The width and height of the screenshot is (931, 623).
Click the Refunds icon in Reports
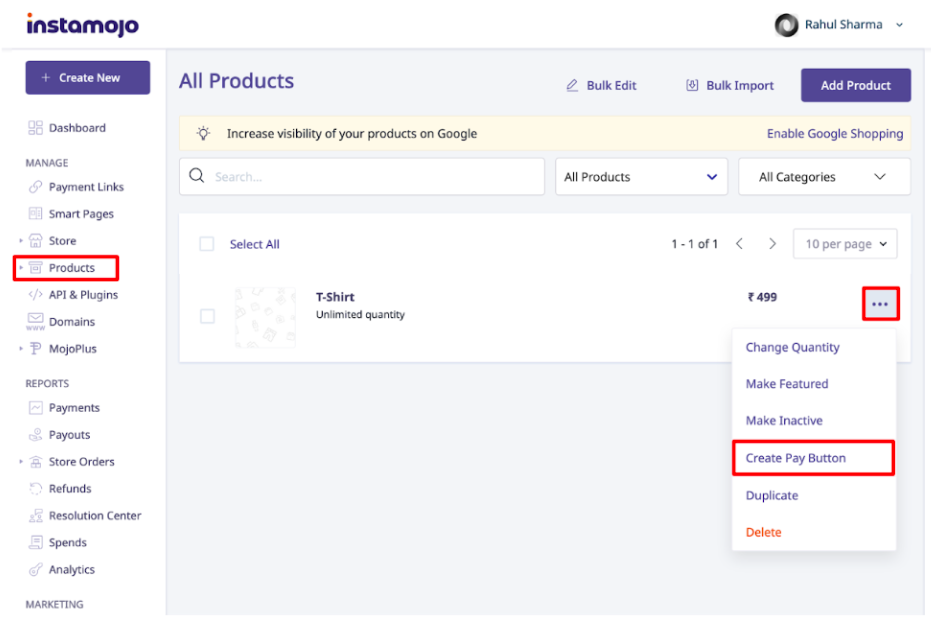(x=36, y=489)
